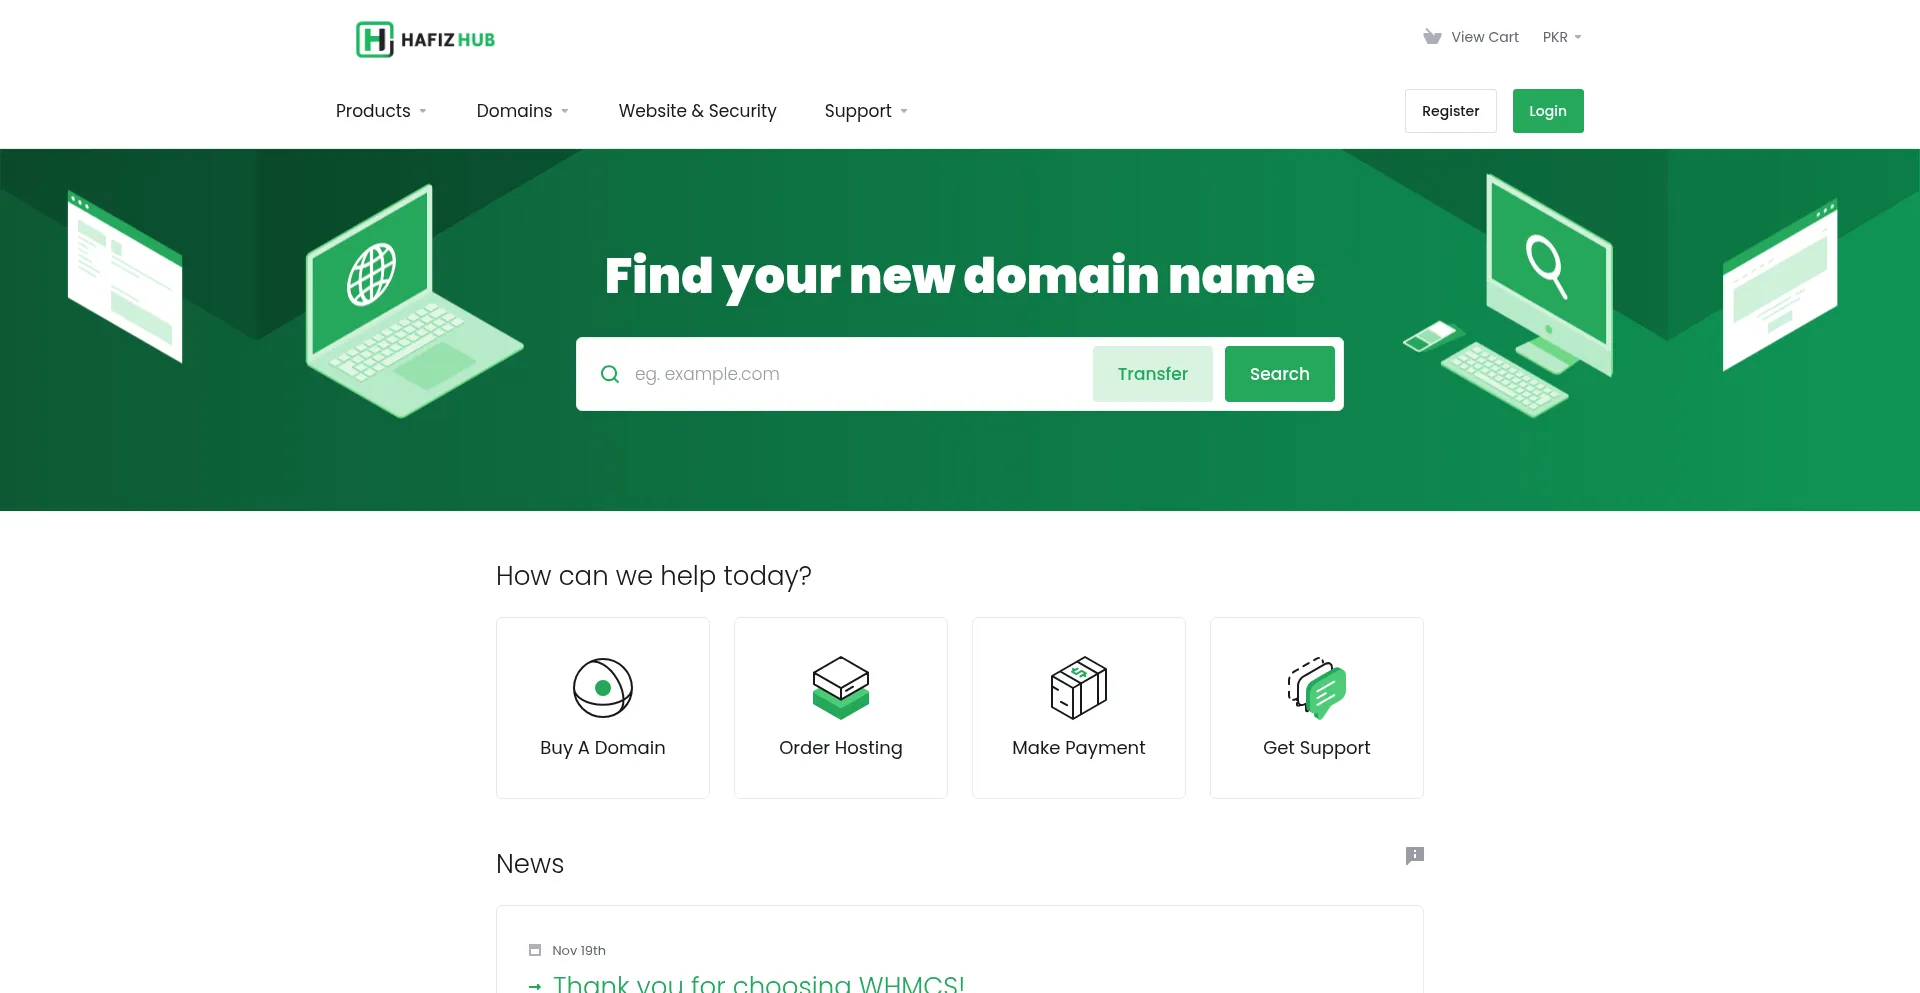Click the calendar icon next to Nov 19th

(x=535, y=950)
